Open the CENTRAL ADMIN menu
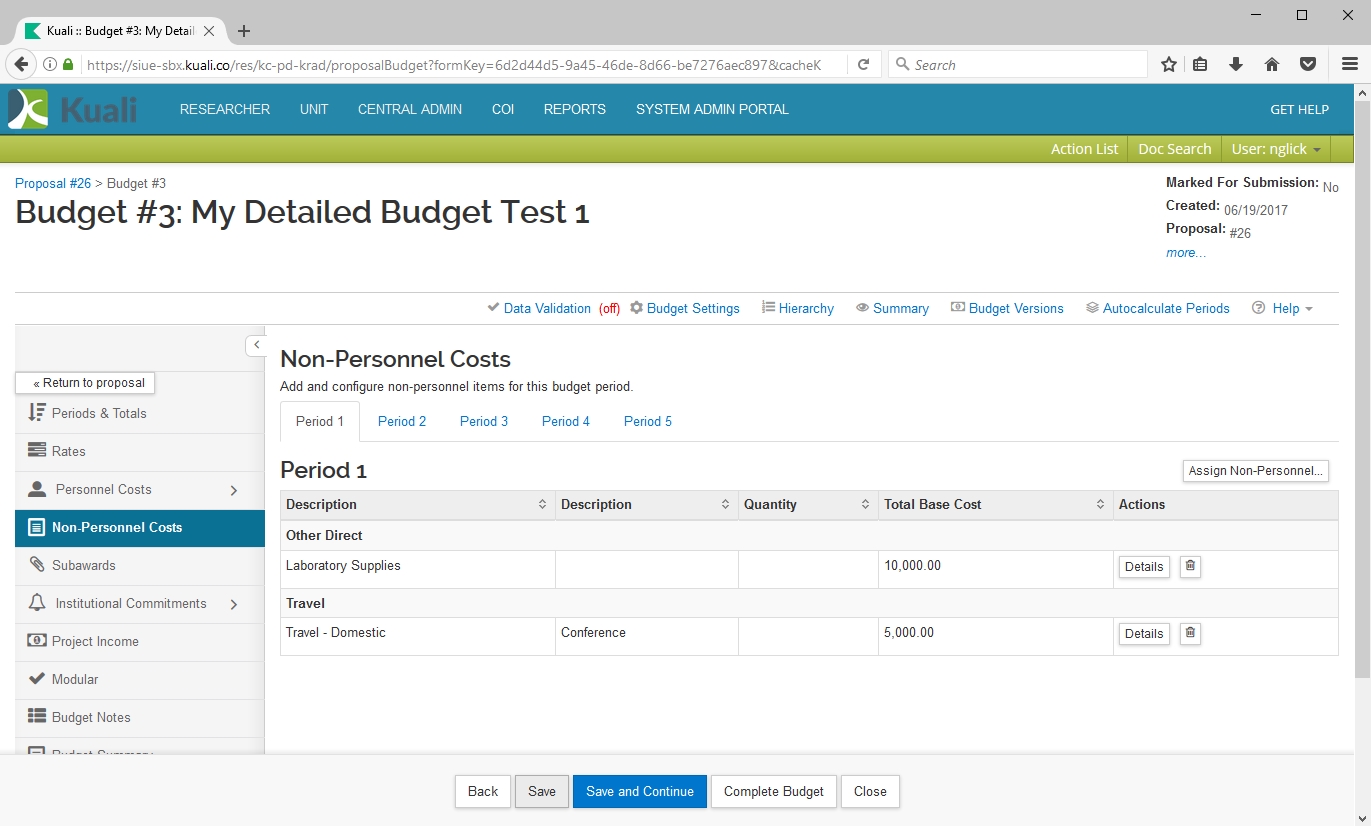The image size is (1371, 826). [410, 109]
